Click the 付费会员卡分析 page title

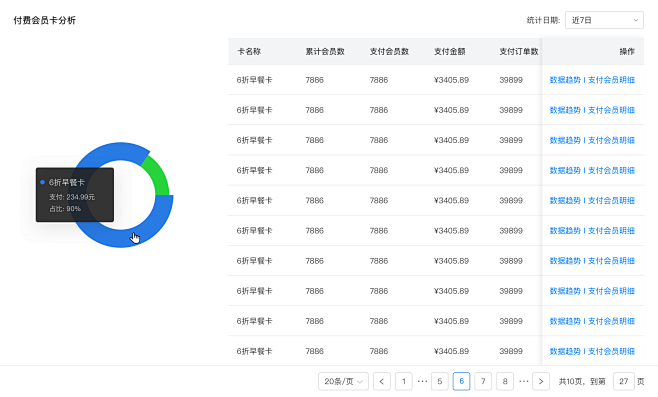[x=44, y=20]
